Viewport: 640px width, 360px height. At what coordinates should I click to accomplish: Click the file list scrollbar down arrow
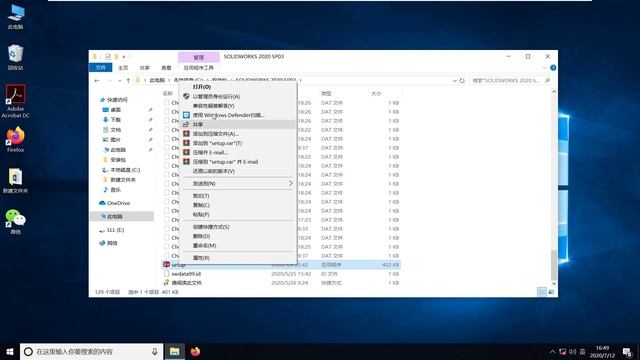click(x=554, y=283)
